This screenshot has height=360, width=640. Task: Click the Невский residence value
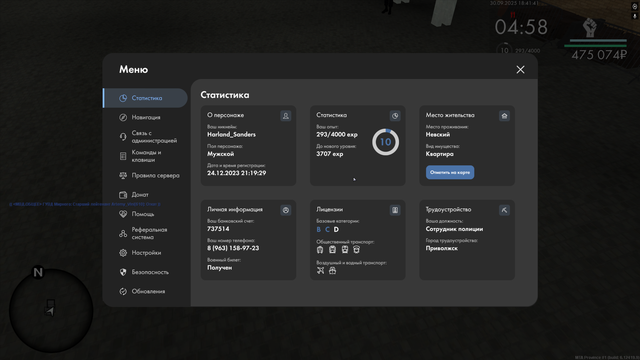click(438, 135)
